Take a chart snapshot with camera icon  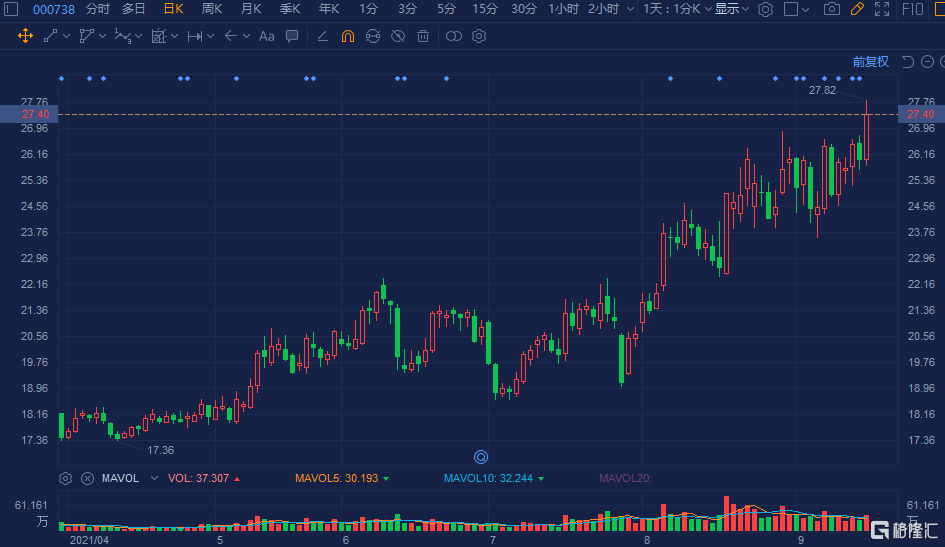[x=832, y=9]
